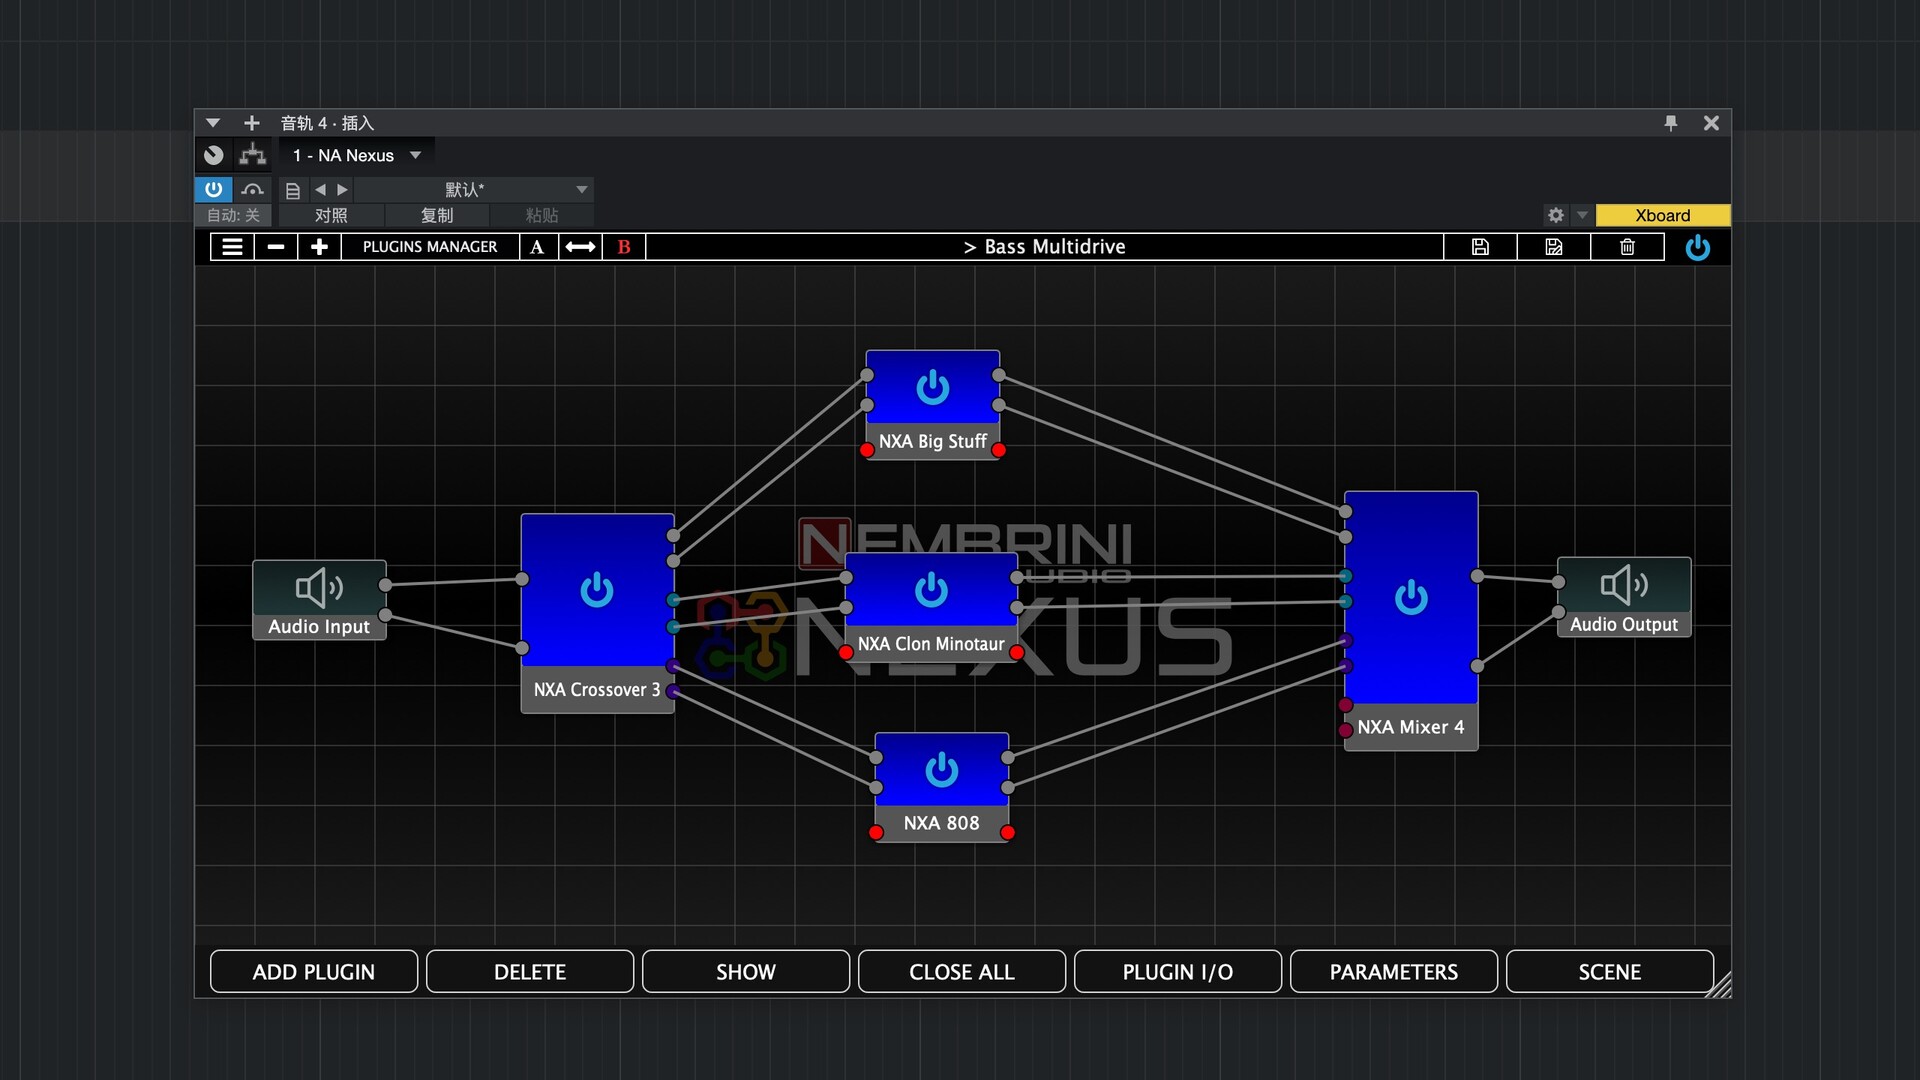Click the ADD PLUGIN button
The image size is (1920, 1080).
314,972
